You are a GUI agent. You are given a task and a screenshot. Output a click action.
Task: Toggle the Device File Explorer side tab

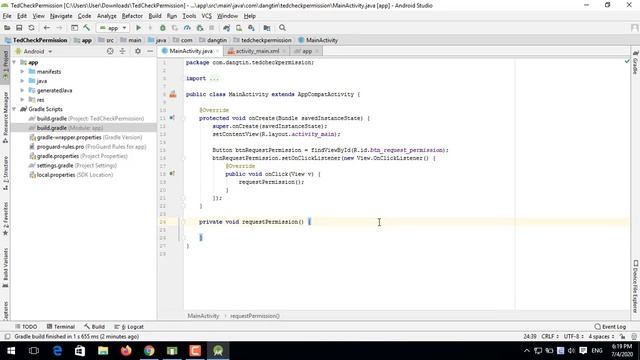635,287
